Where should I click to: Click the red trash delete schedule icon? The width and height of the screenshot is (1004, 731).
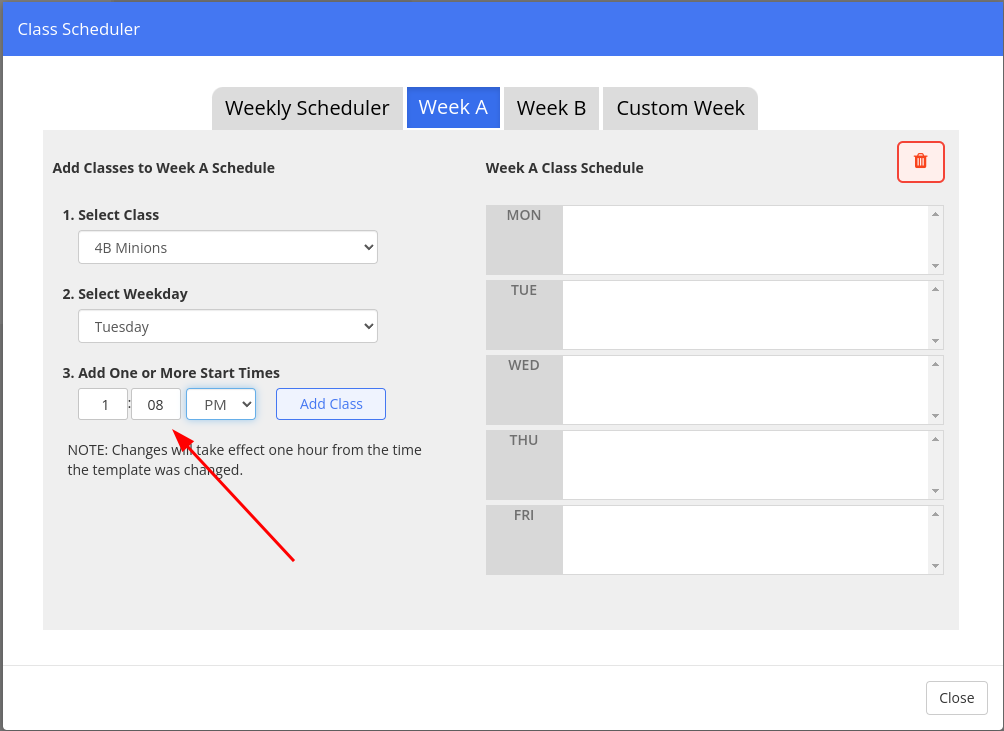coord(920,162)
